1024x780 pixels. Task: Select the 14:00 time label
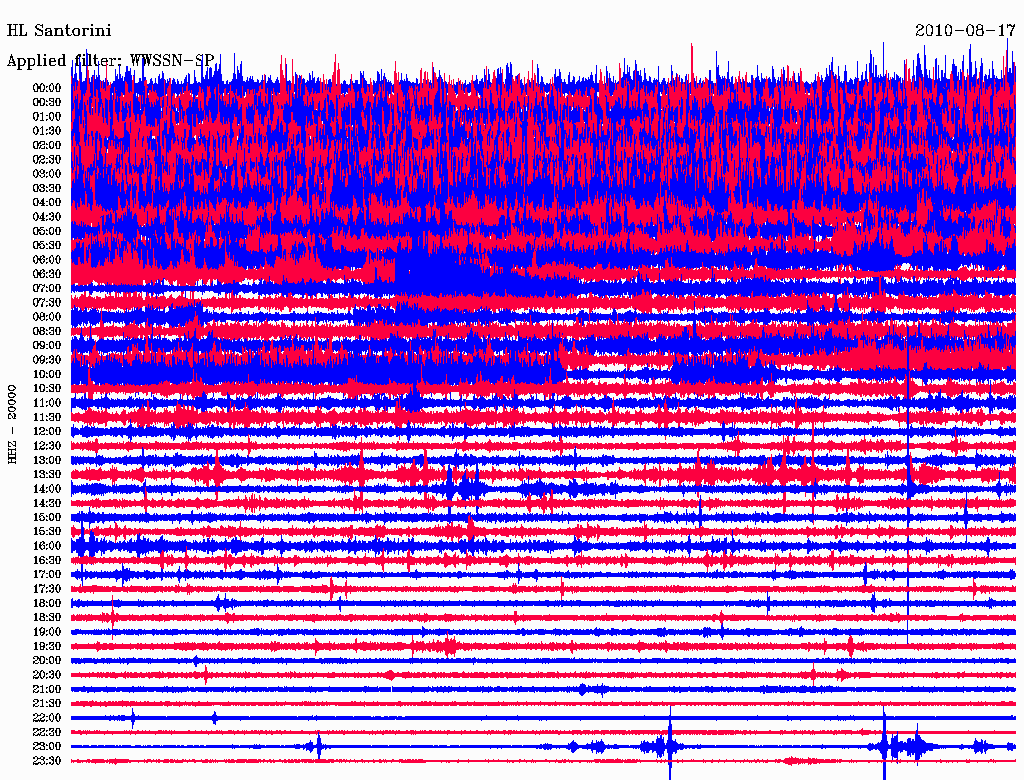click(47, 489)
